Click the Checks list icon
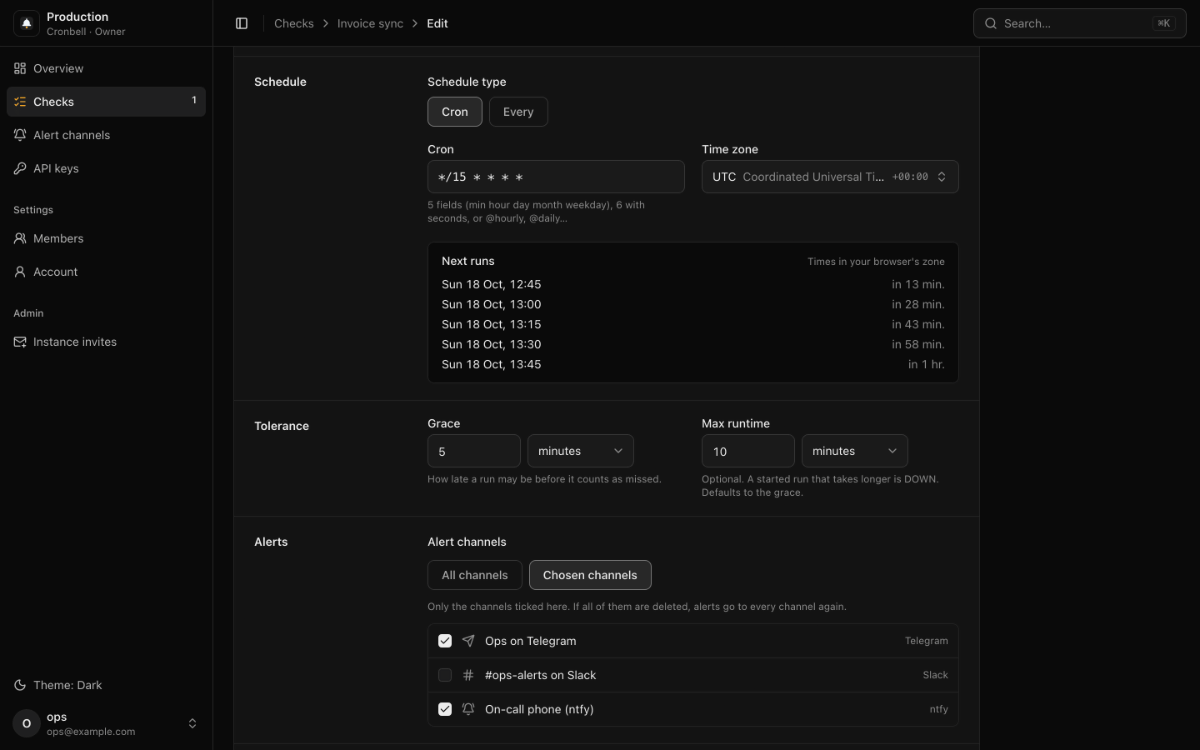Viewport: 1200px width, 750px height. (x=20, y=101)
